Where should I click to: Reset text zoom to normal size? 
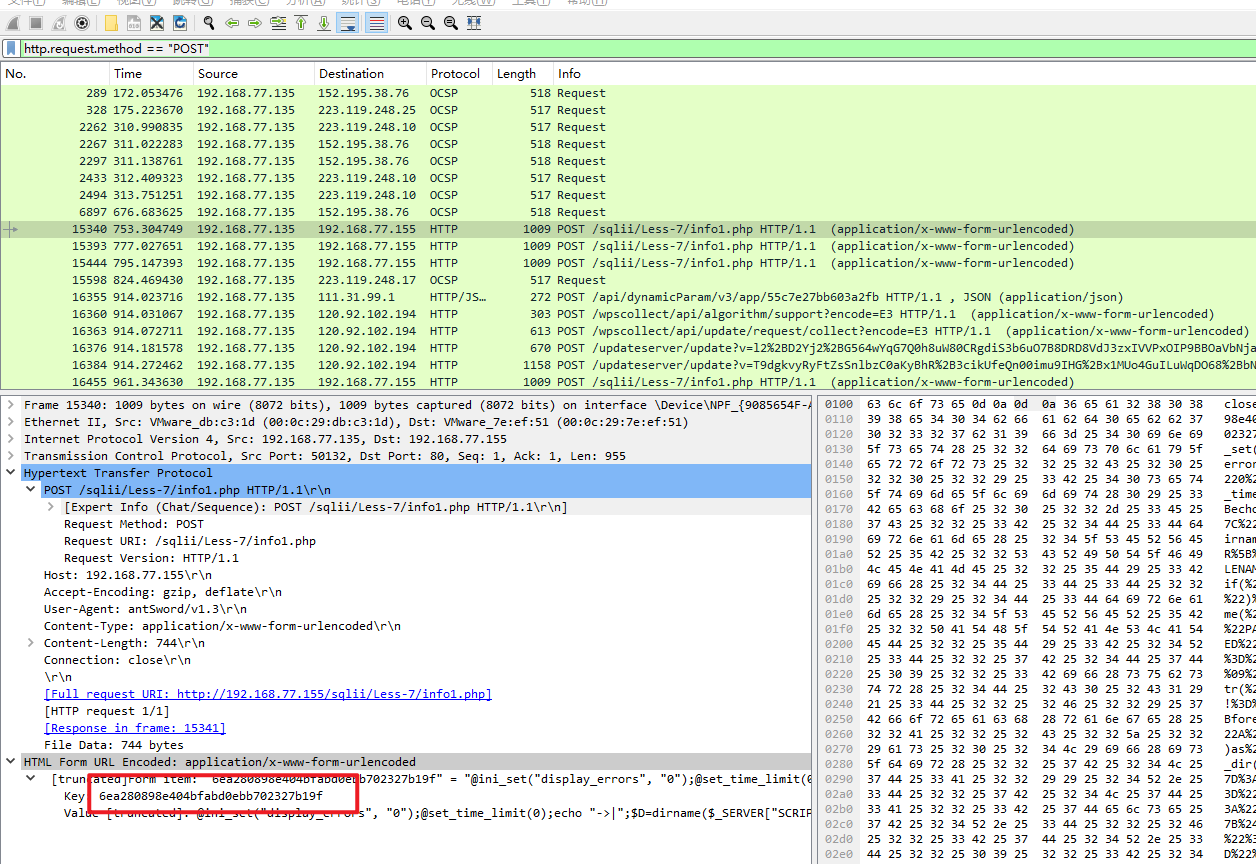451,22
